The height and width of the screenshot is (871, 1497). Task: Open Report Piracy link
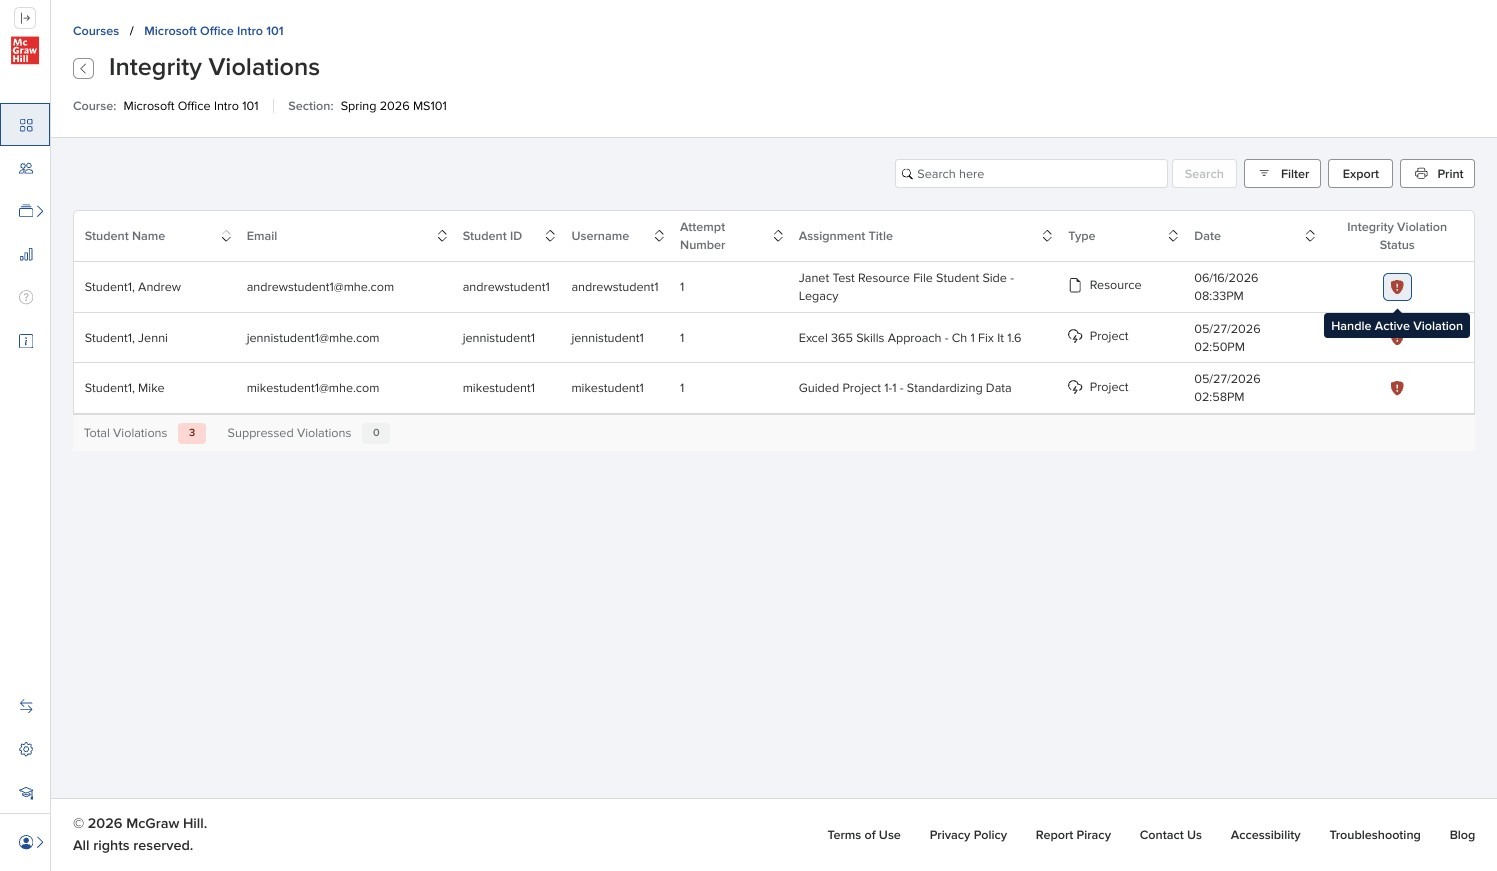click(x=1073, y=835)
